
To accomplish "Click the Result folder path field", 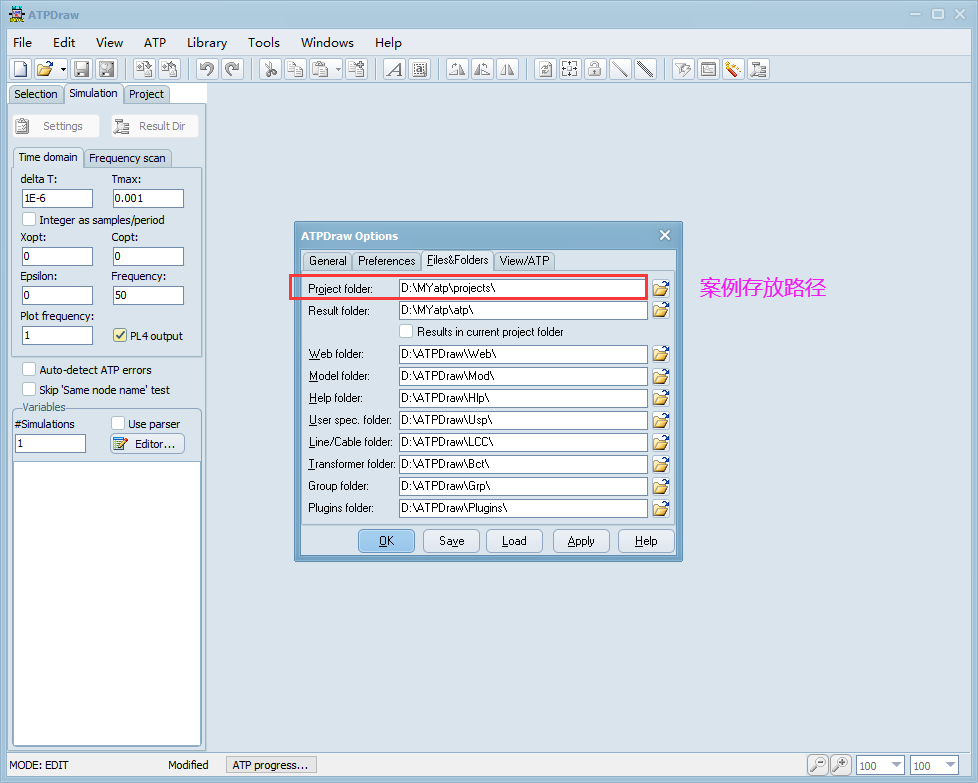I will click(523, 310).
